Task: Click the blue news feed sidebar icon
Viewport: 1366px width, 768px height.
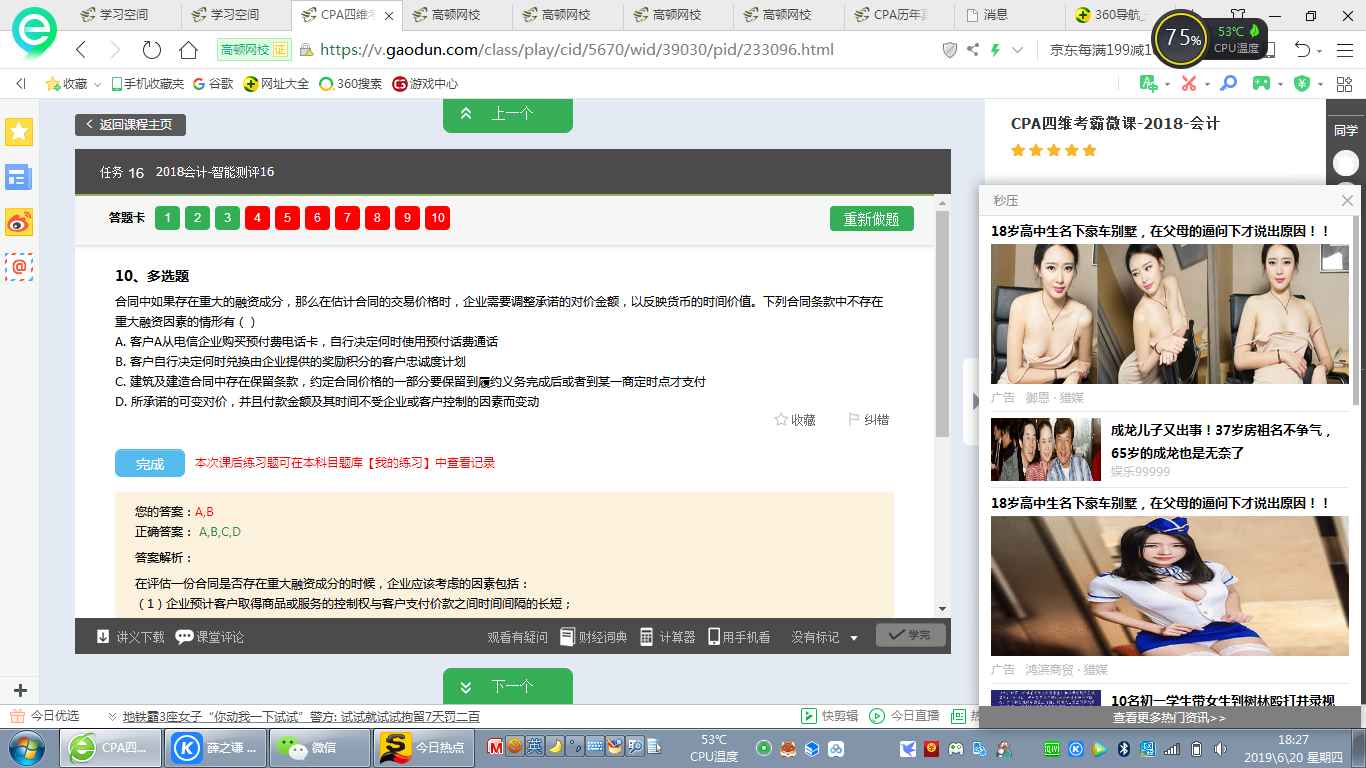Action: 19,177
